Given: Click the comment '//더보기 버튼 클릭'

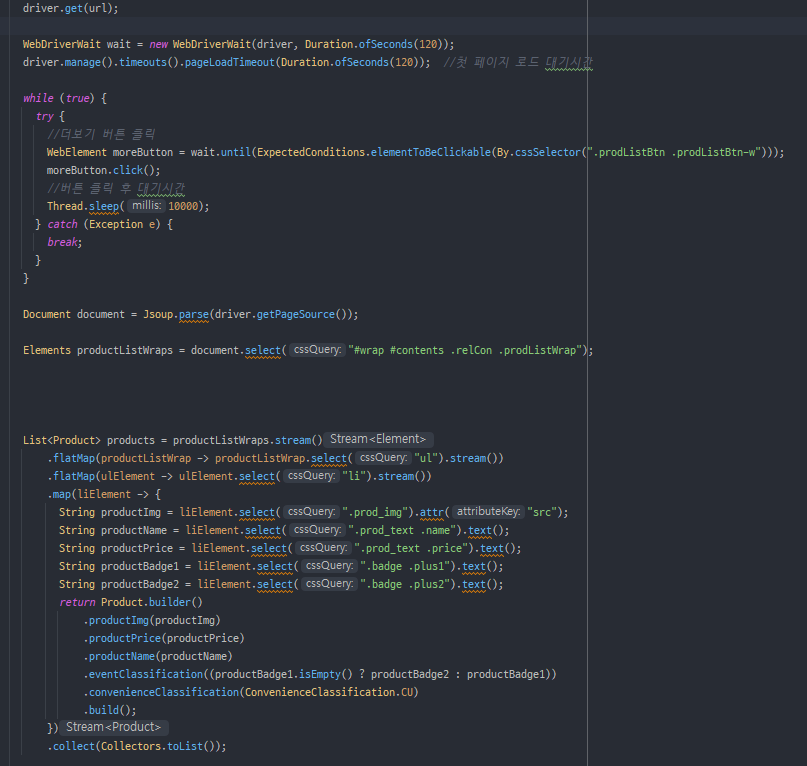Looking at the screenshot, I should [x=101, y=134].
